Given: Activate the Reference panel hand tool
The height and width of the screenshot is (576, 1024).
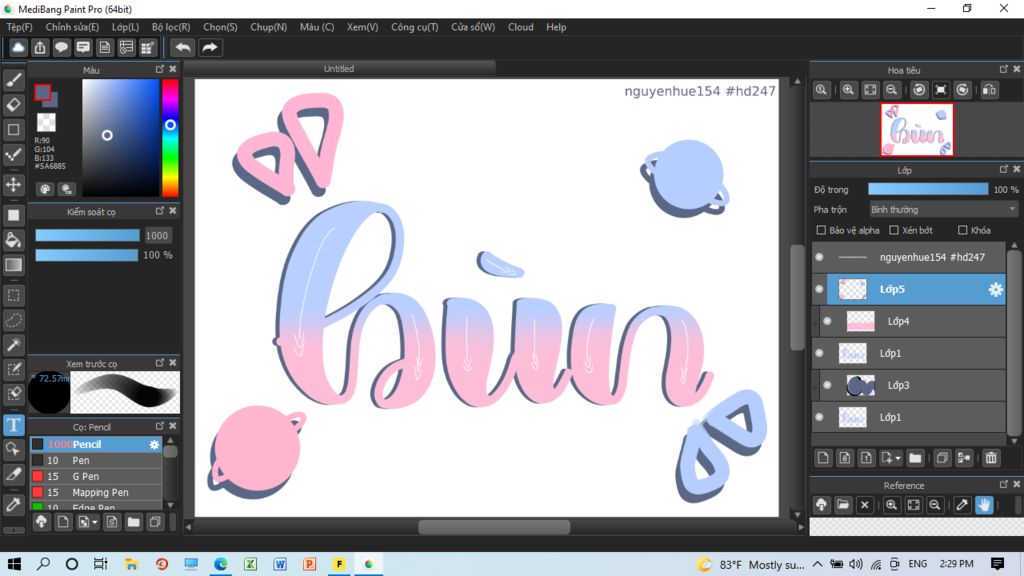Looking at the screenshot, I should coord(984,505).
